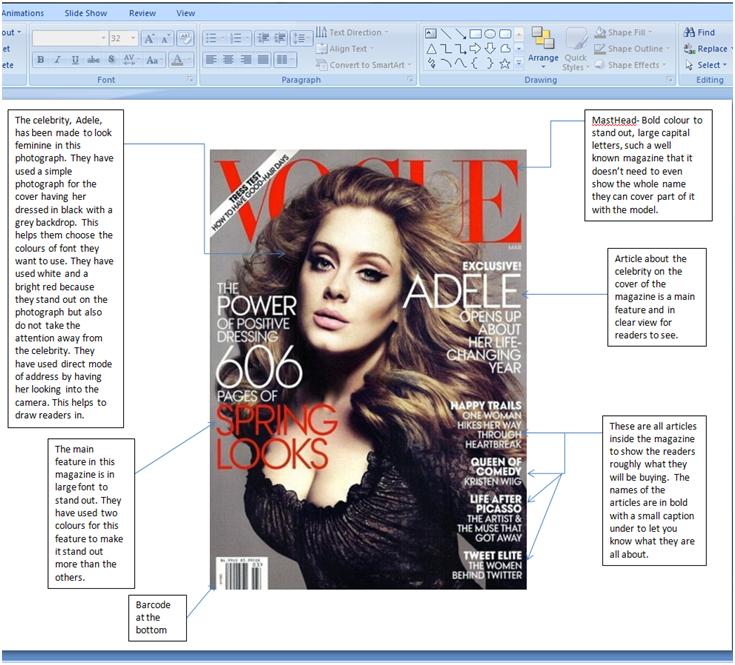Switch to the View tab
The image size is (735, 665).
pyautogui.click(x=186, y=13)
